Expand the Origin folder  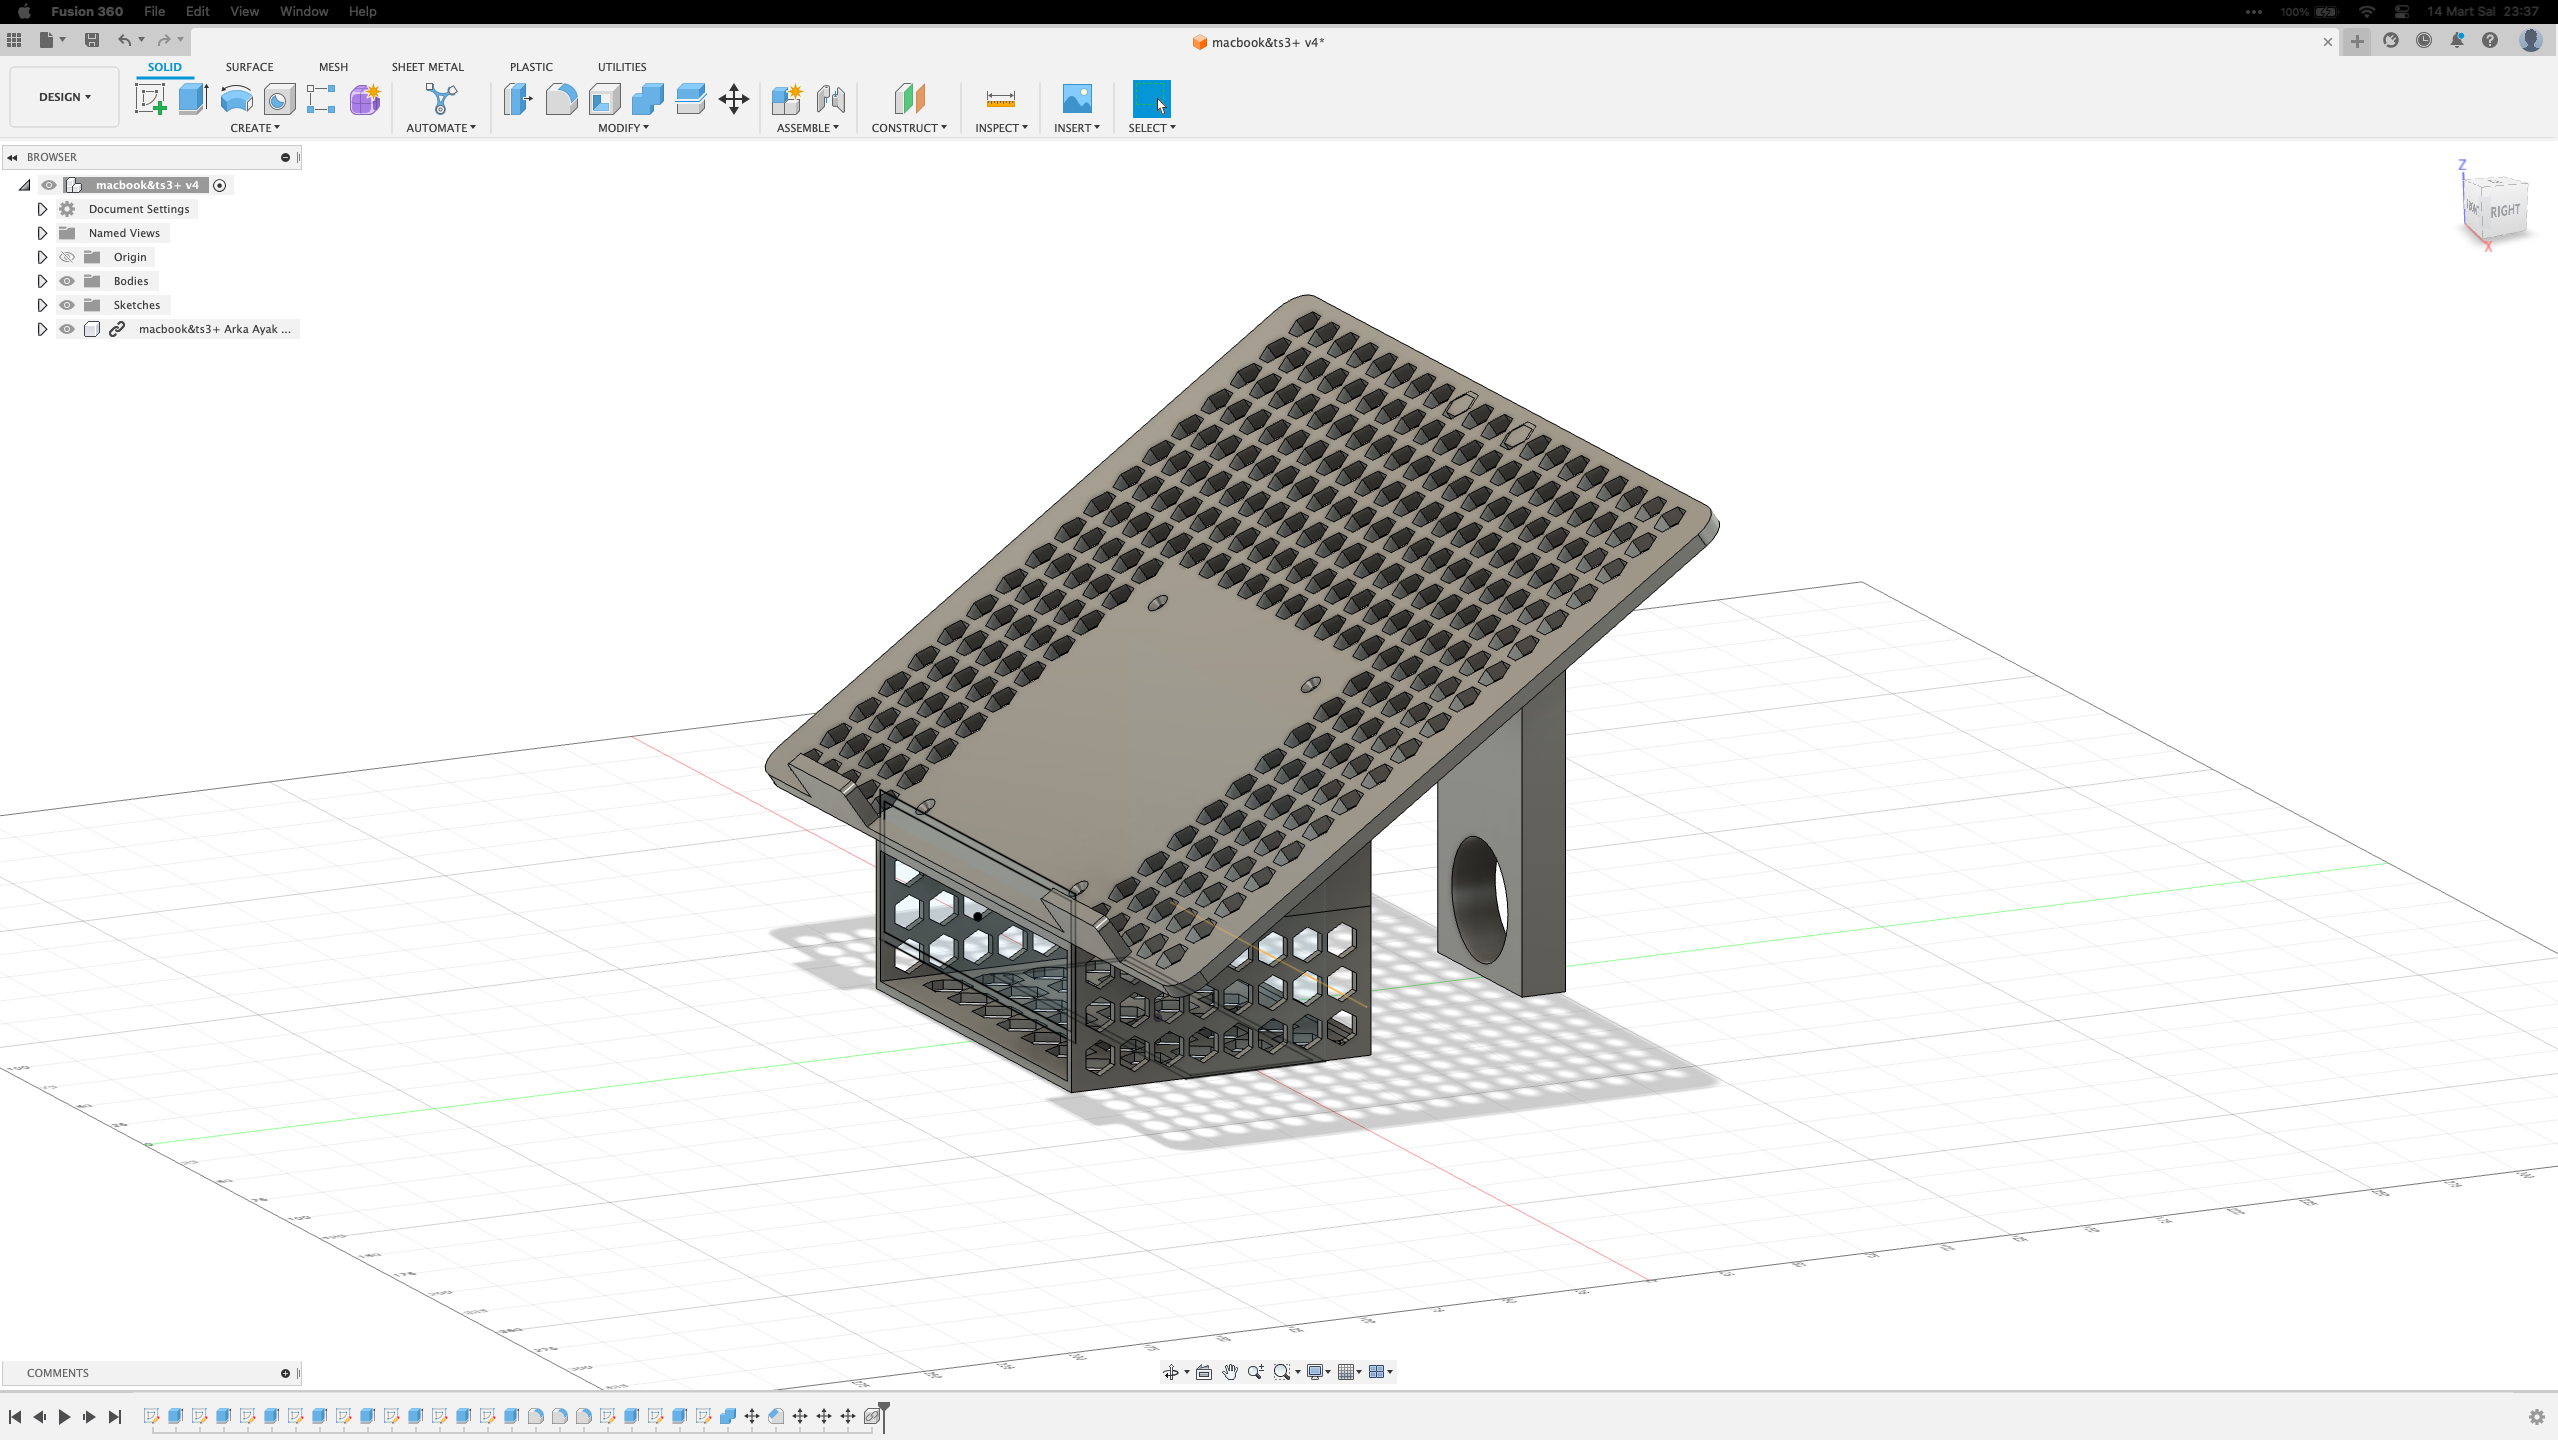click(x=42, y=257)
